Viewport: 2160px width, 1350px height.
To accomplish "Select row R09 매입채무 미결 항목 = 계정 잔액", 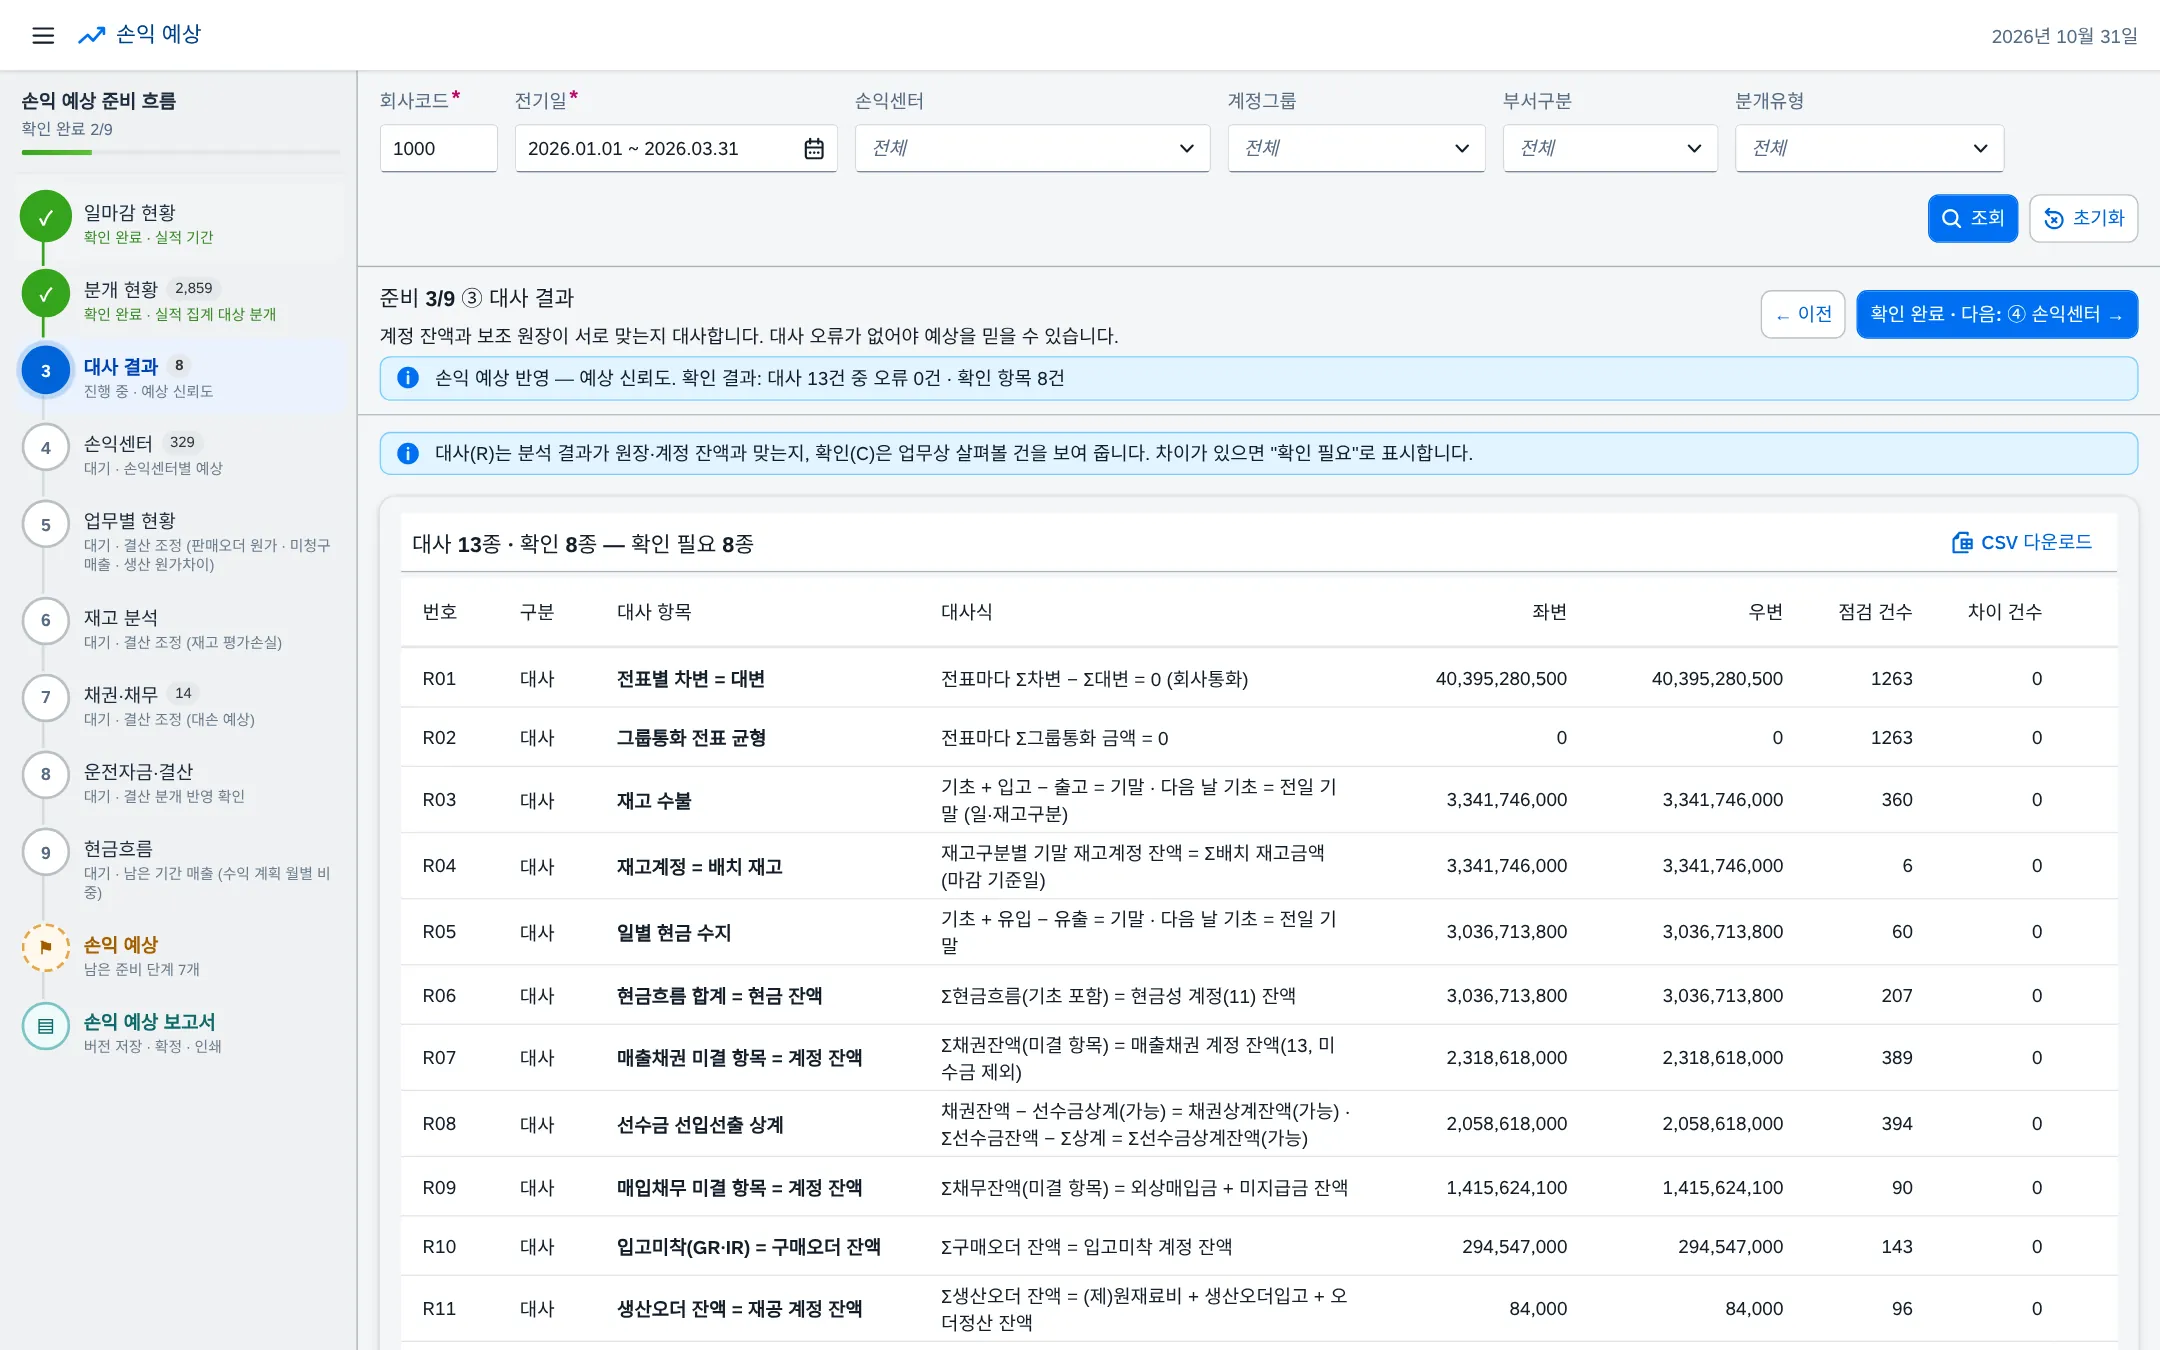I will (x=1259, y=1188).
